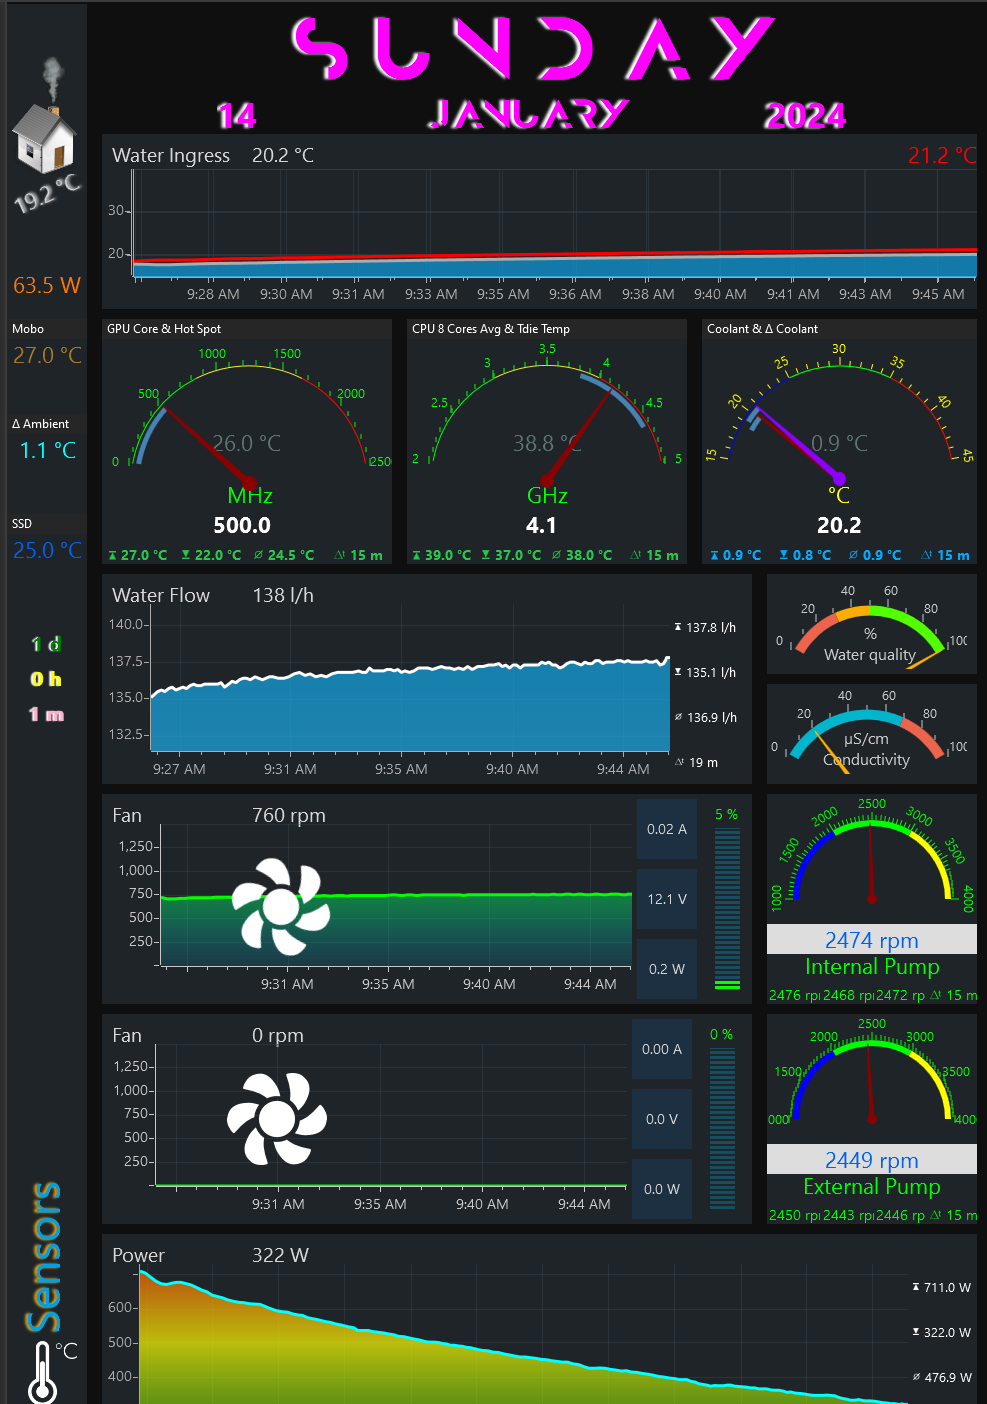
Task: Click the Conductivity µS/cm gauge
Action: click(x=866, y=736)
